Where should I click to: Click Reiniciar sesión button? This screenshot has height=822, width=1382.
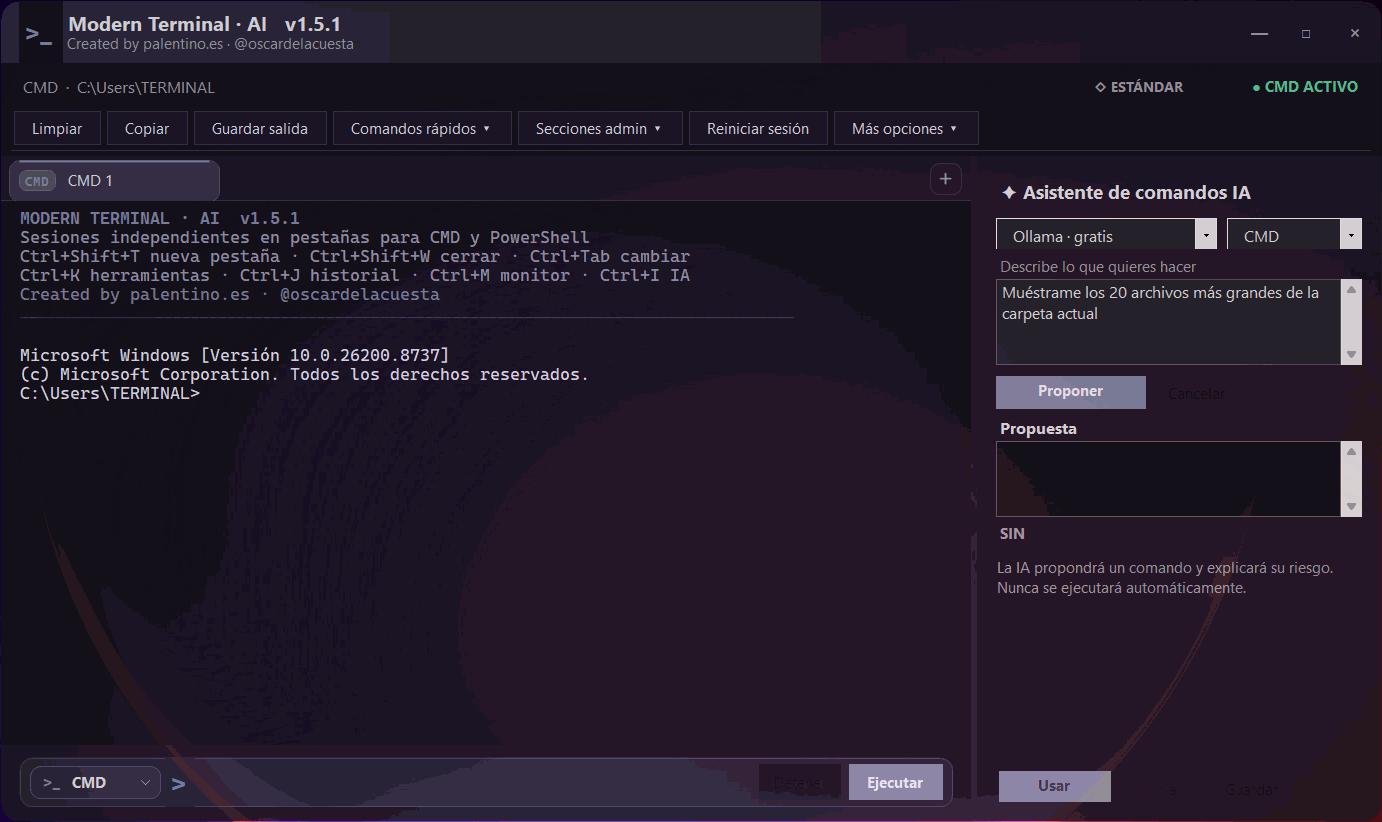coord(758,128)
